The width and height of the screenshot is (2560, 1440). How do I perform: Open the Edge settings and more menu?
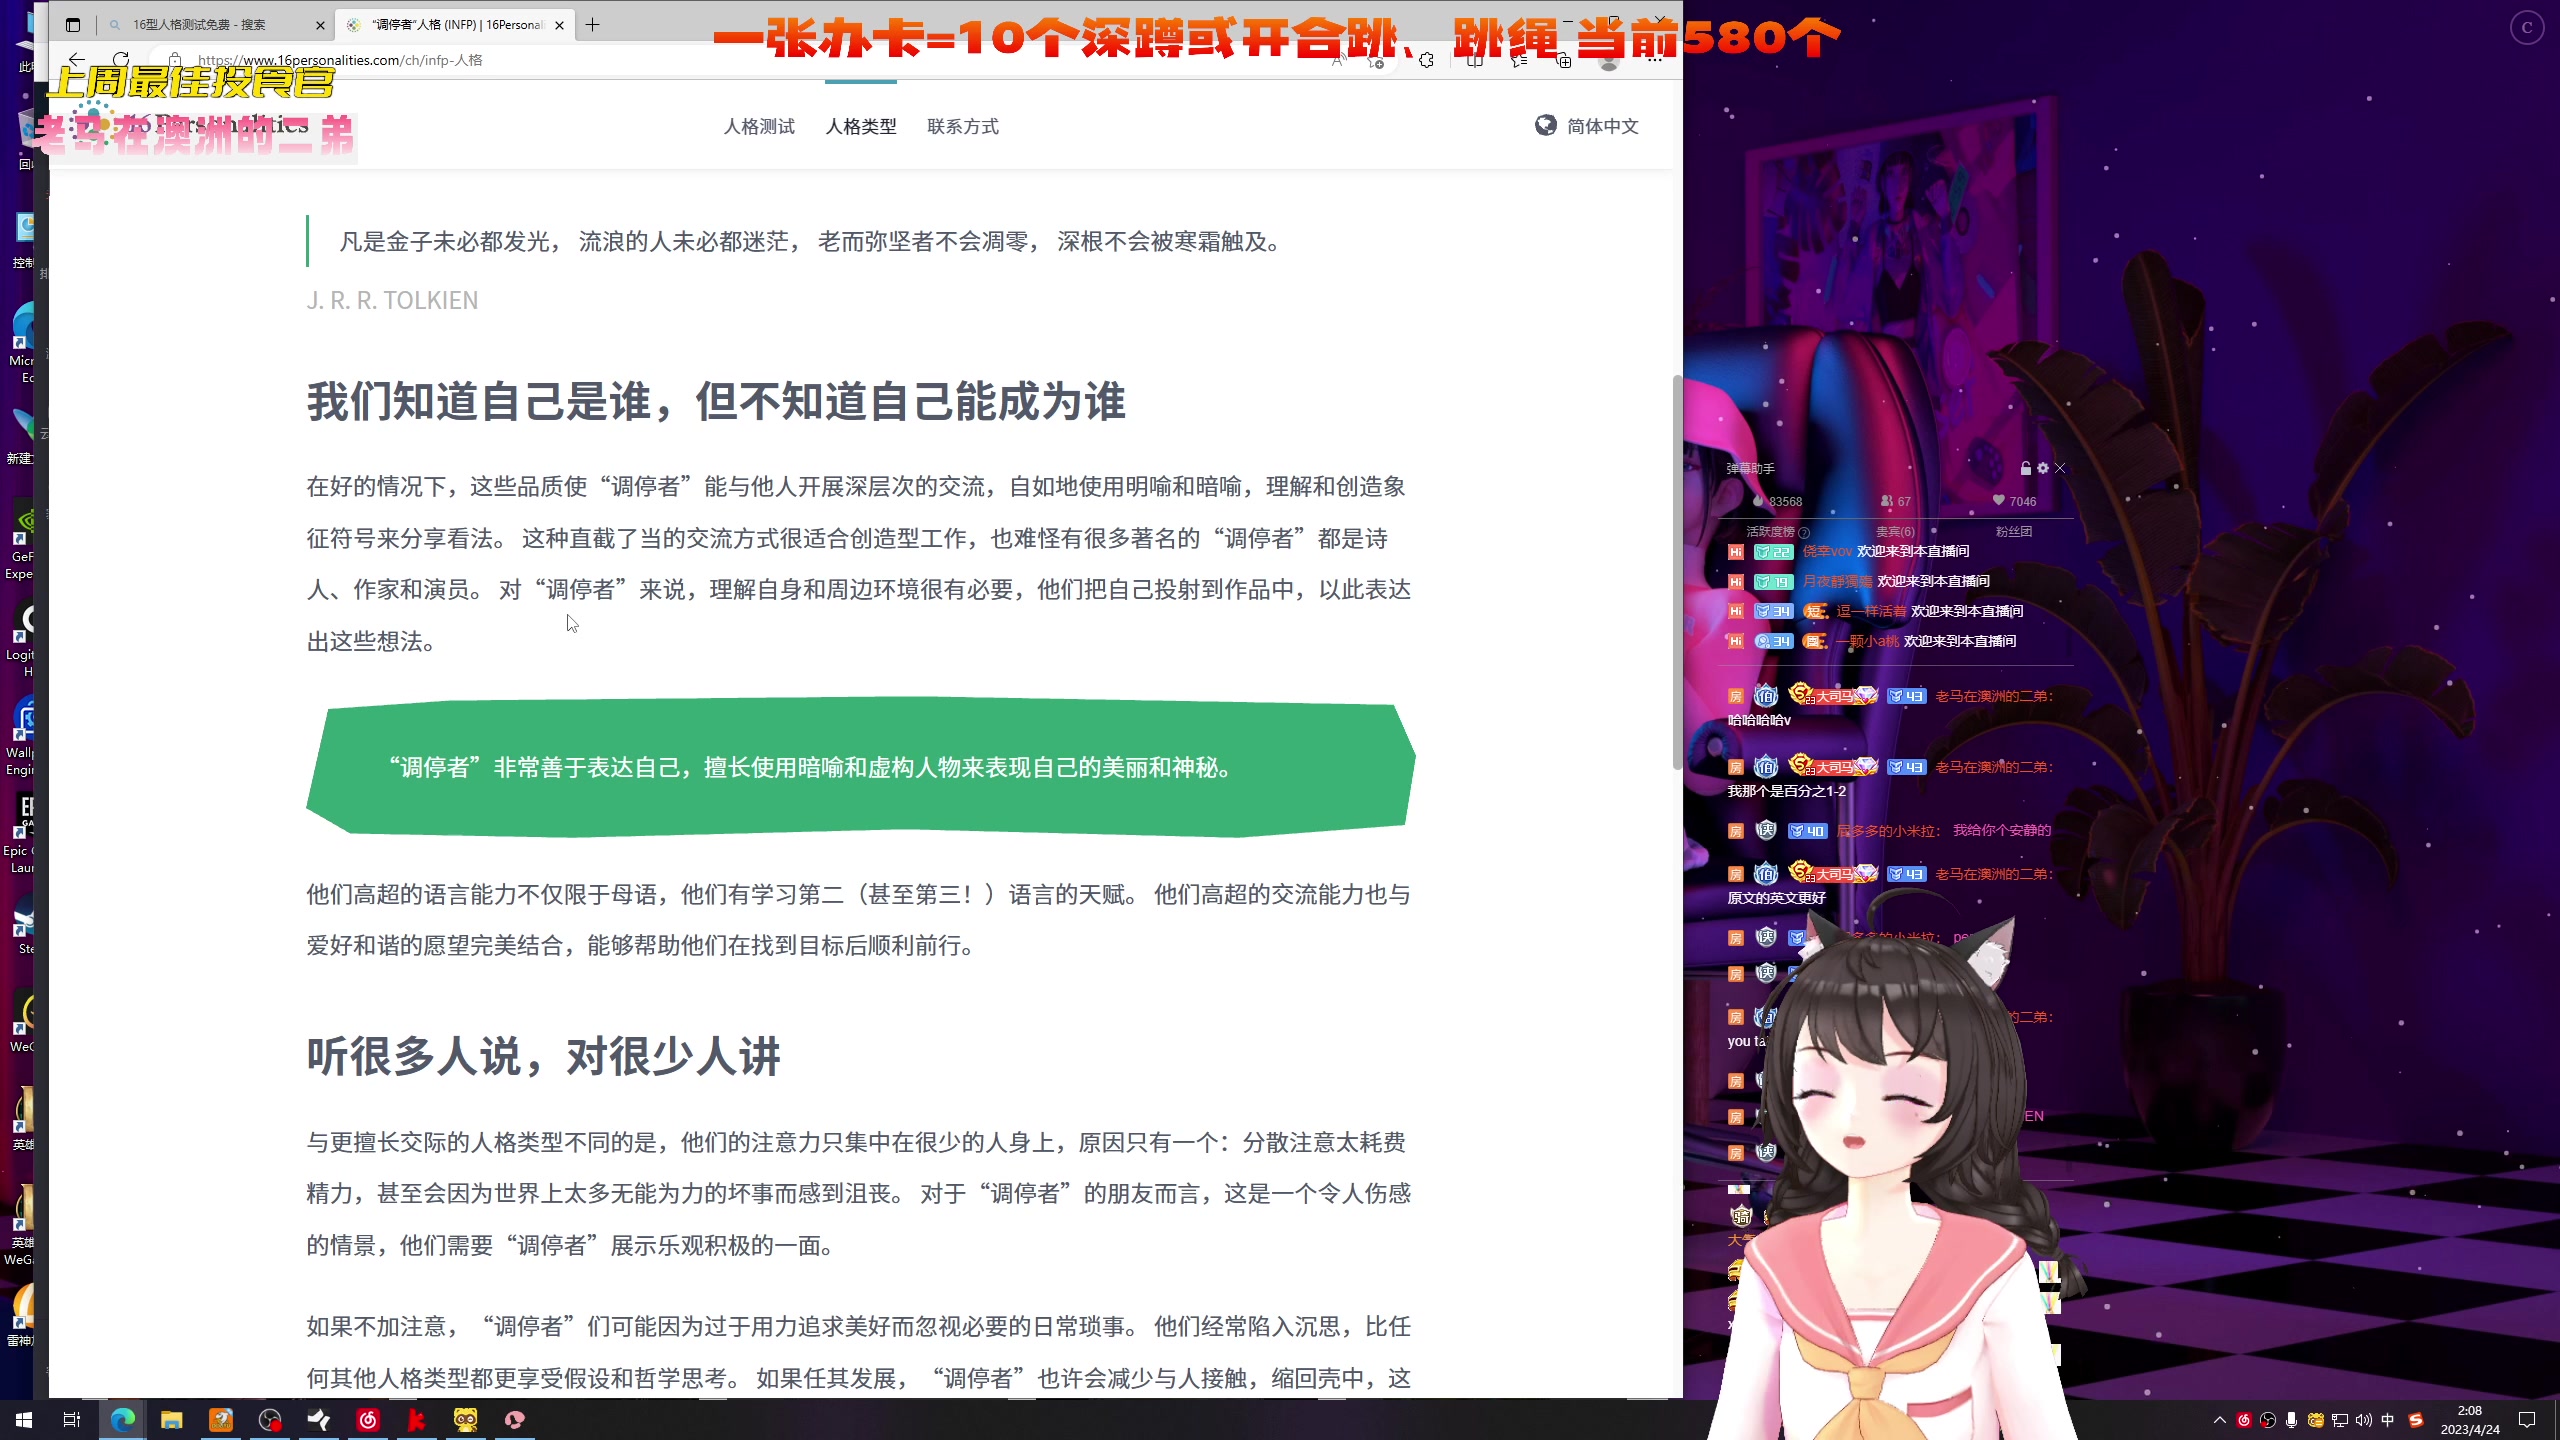[x=1654, y=60]
